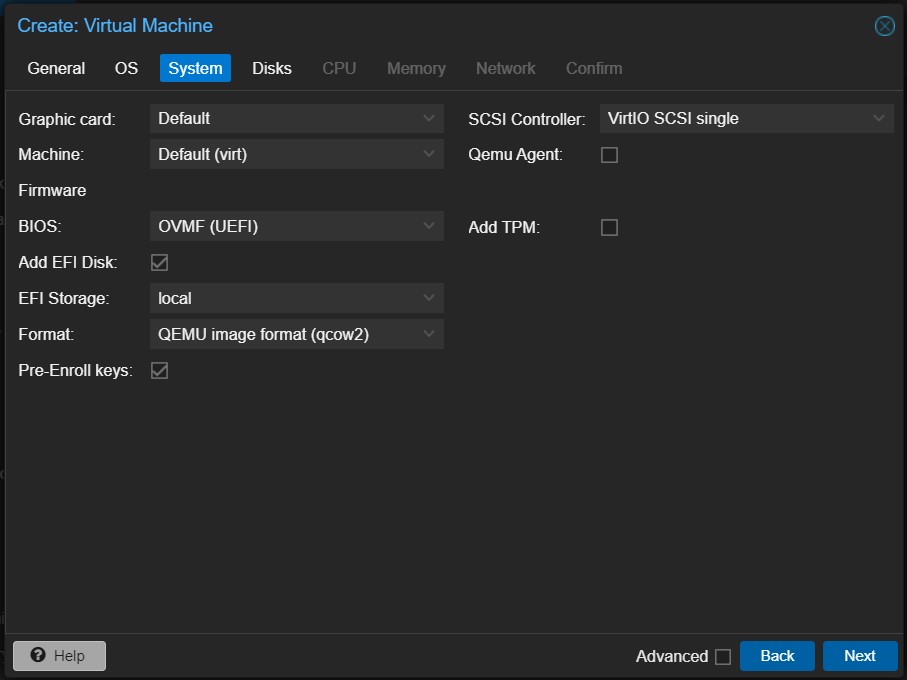The width and height of the screenshot is (907, 680).
Task: Click the Graphic card dropdown arrow
Action: tap(429, 119)
